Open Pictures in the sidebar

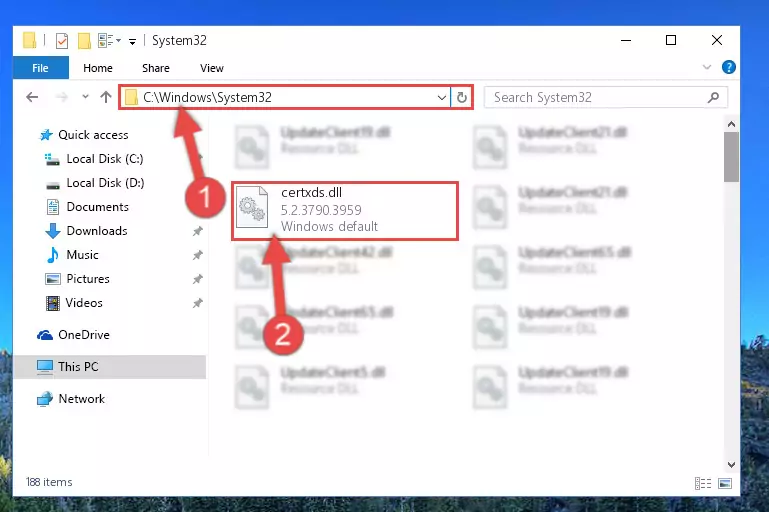88,279
